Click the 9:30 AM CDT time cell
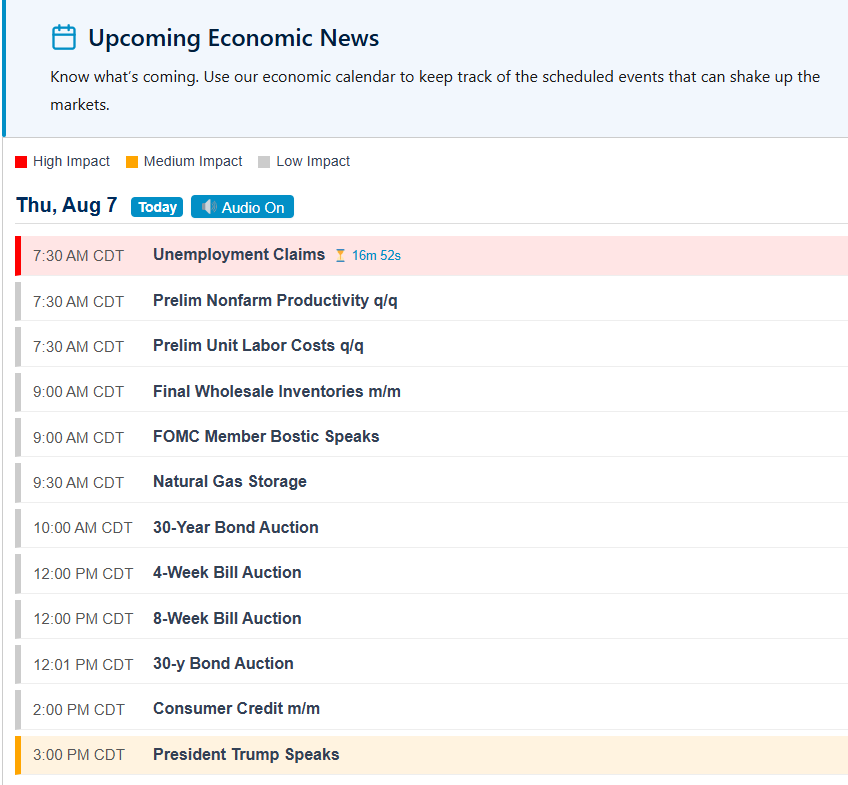Image resolution: width=848 pixels, height=785 pixels. [78, 482]
